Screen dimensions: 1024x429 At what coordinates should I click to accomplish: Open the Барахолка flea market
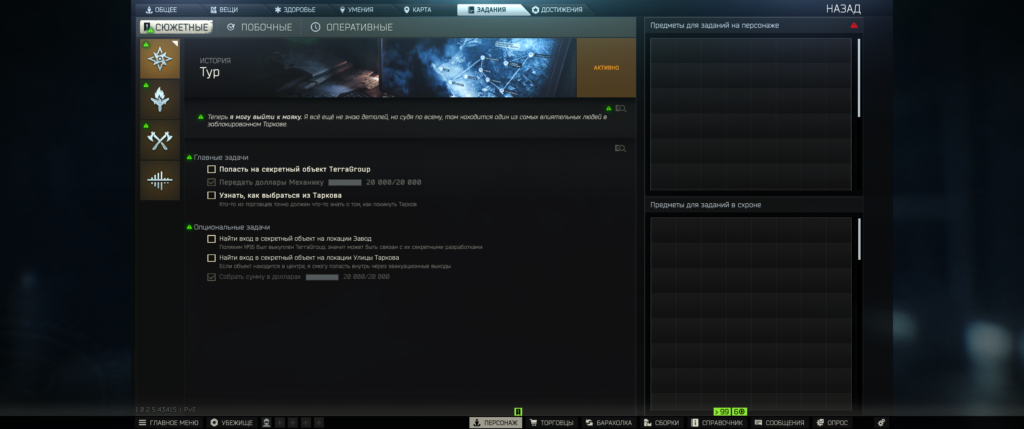pos(608,423)
